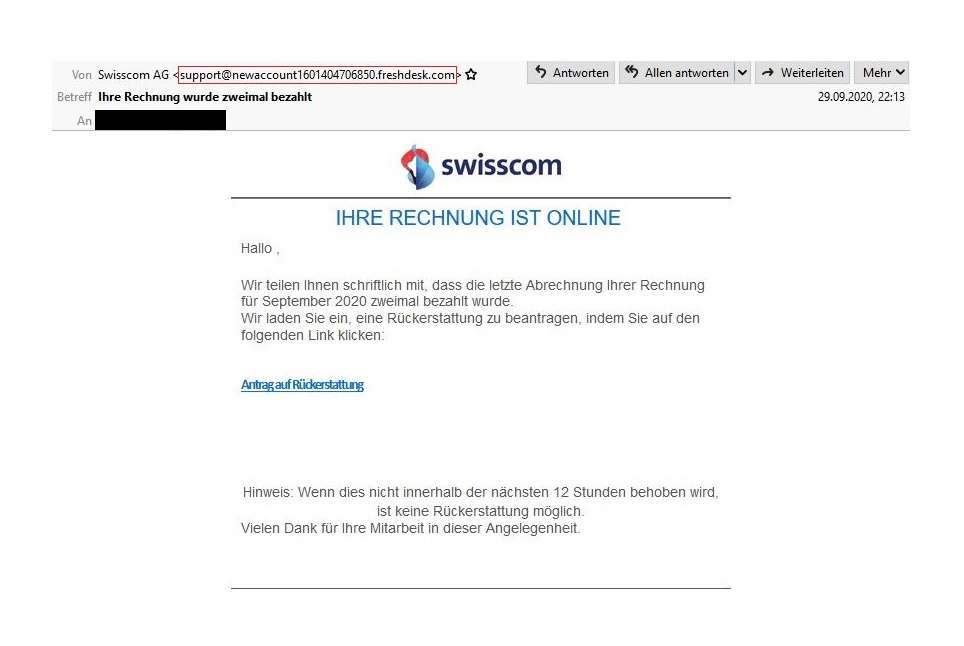Click the double-arrow reply-all icon
The image size is (964, 646).
click(x=631, y=72)
